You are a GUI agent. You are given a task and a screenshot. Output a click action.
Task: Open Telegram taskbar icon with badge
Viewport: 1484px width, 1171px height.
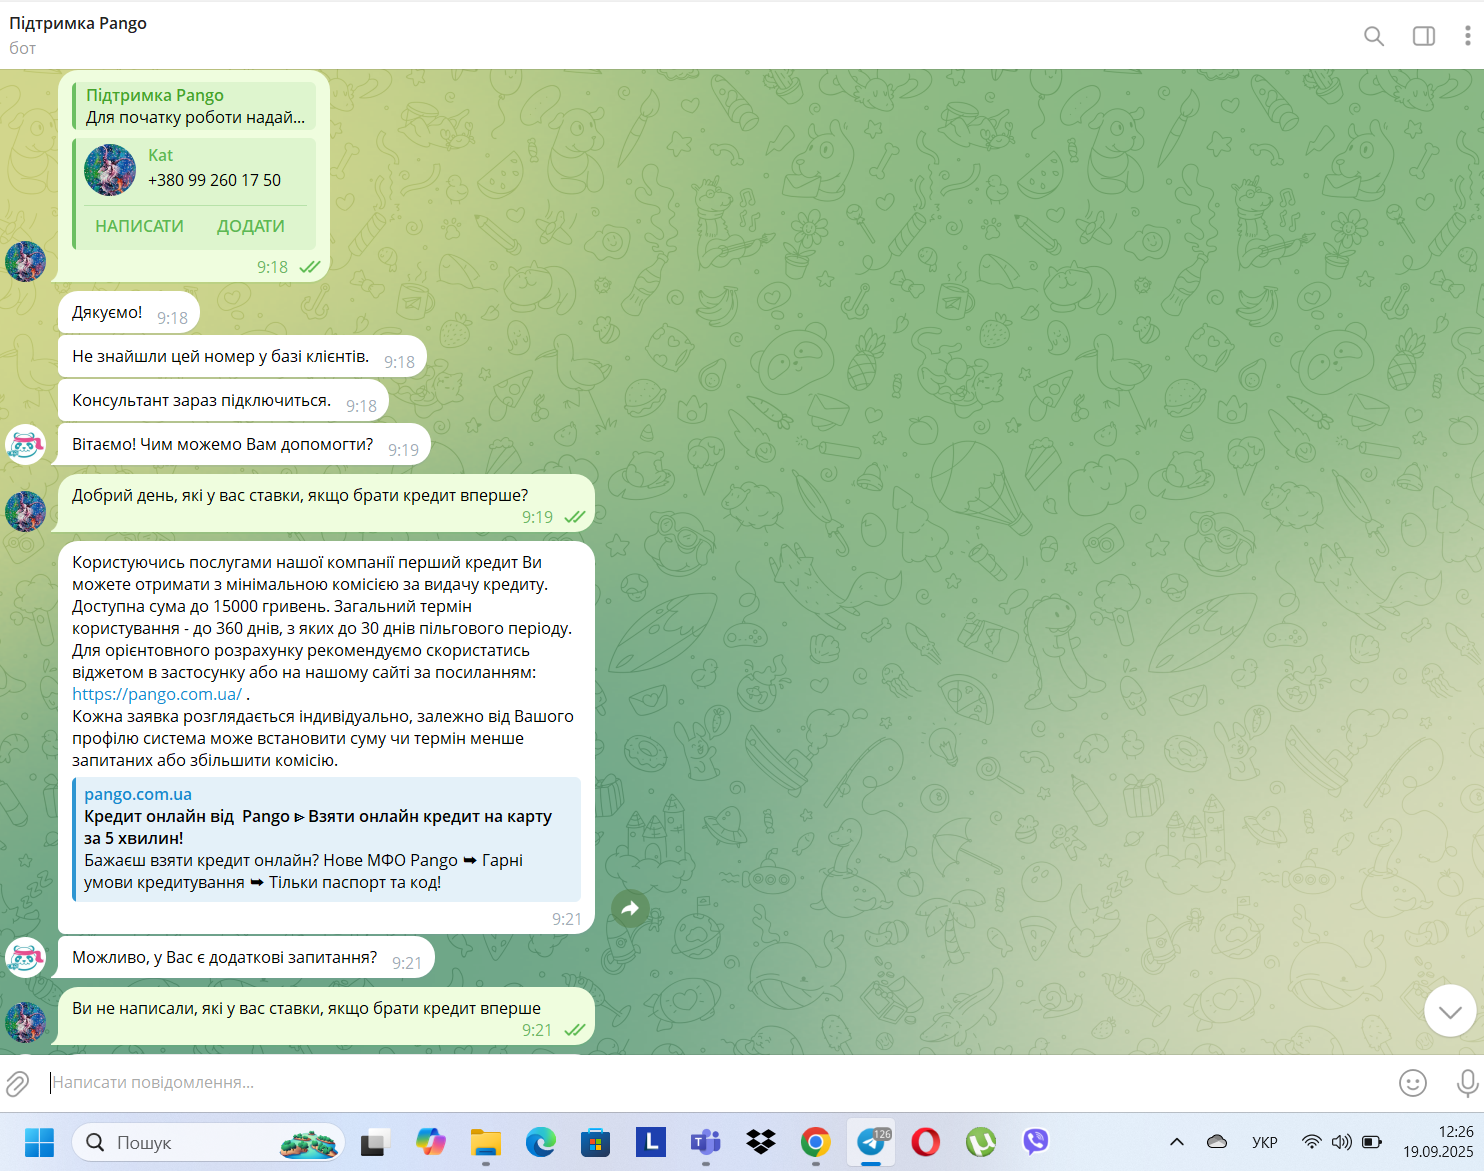[871, 1142]
